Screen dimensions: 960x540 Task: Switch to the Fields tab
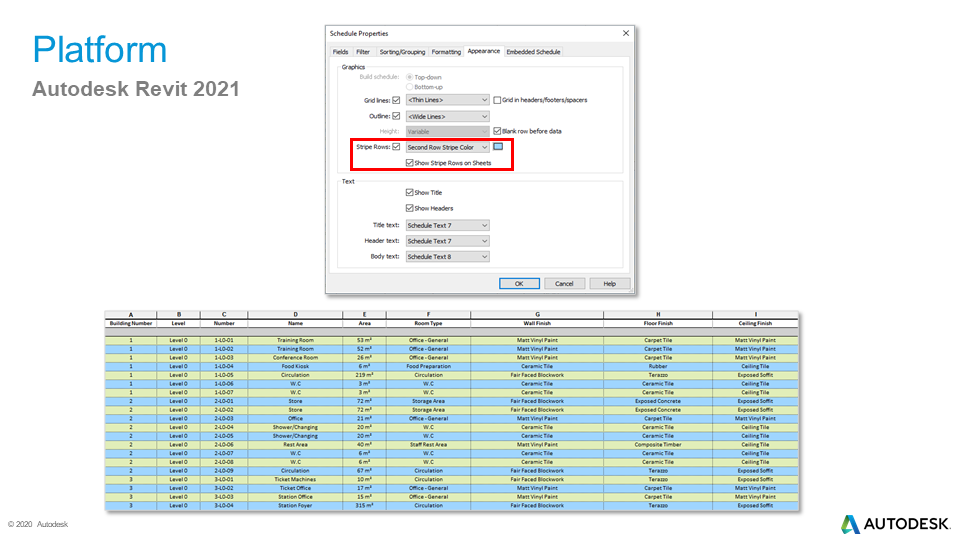(340, 52)
